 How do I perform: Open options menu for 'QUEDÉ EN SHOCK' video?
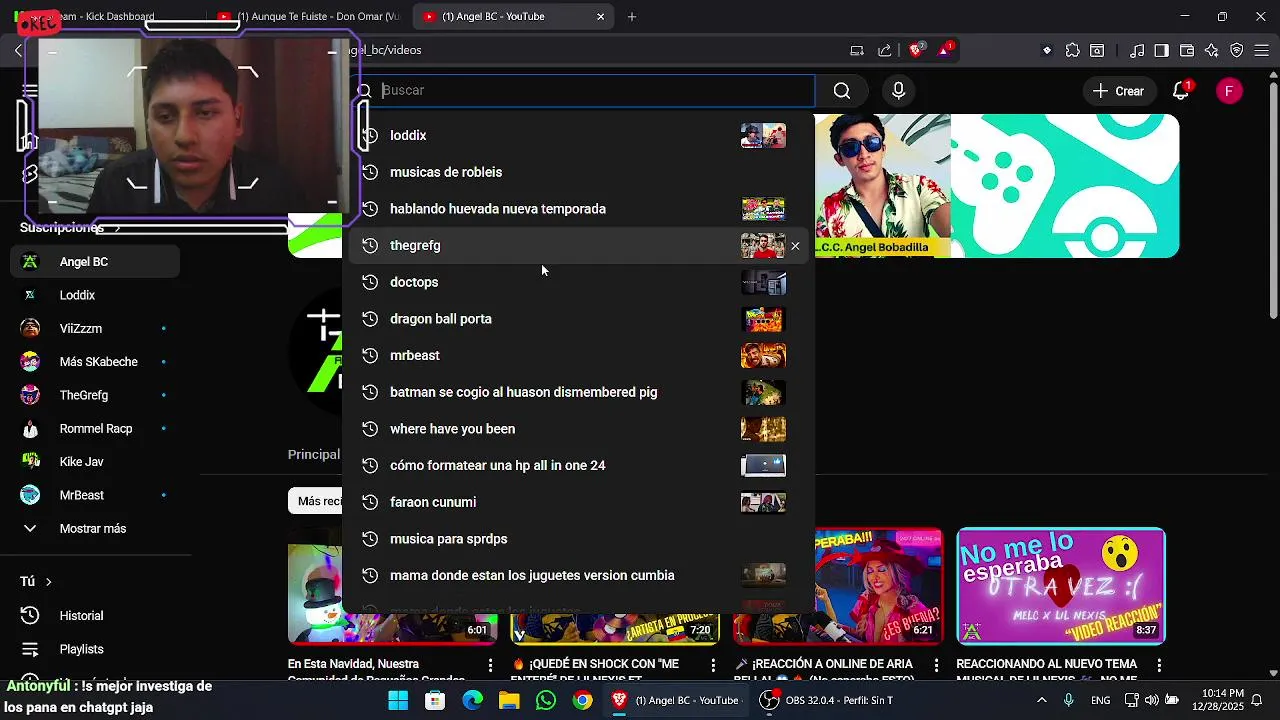tap(713, 665)
